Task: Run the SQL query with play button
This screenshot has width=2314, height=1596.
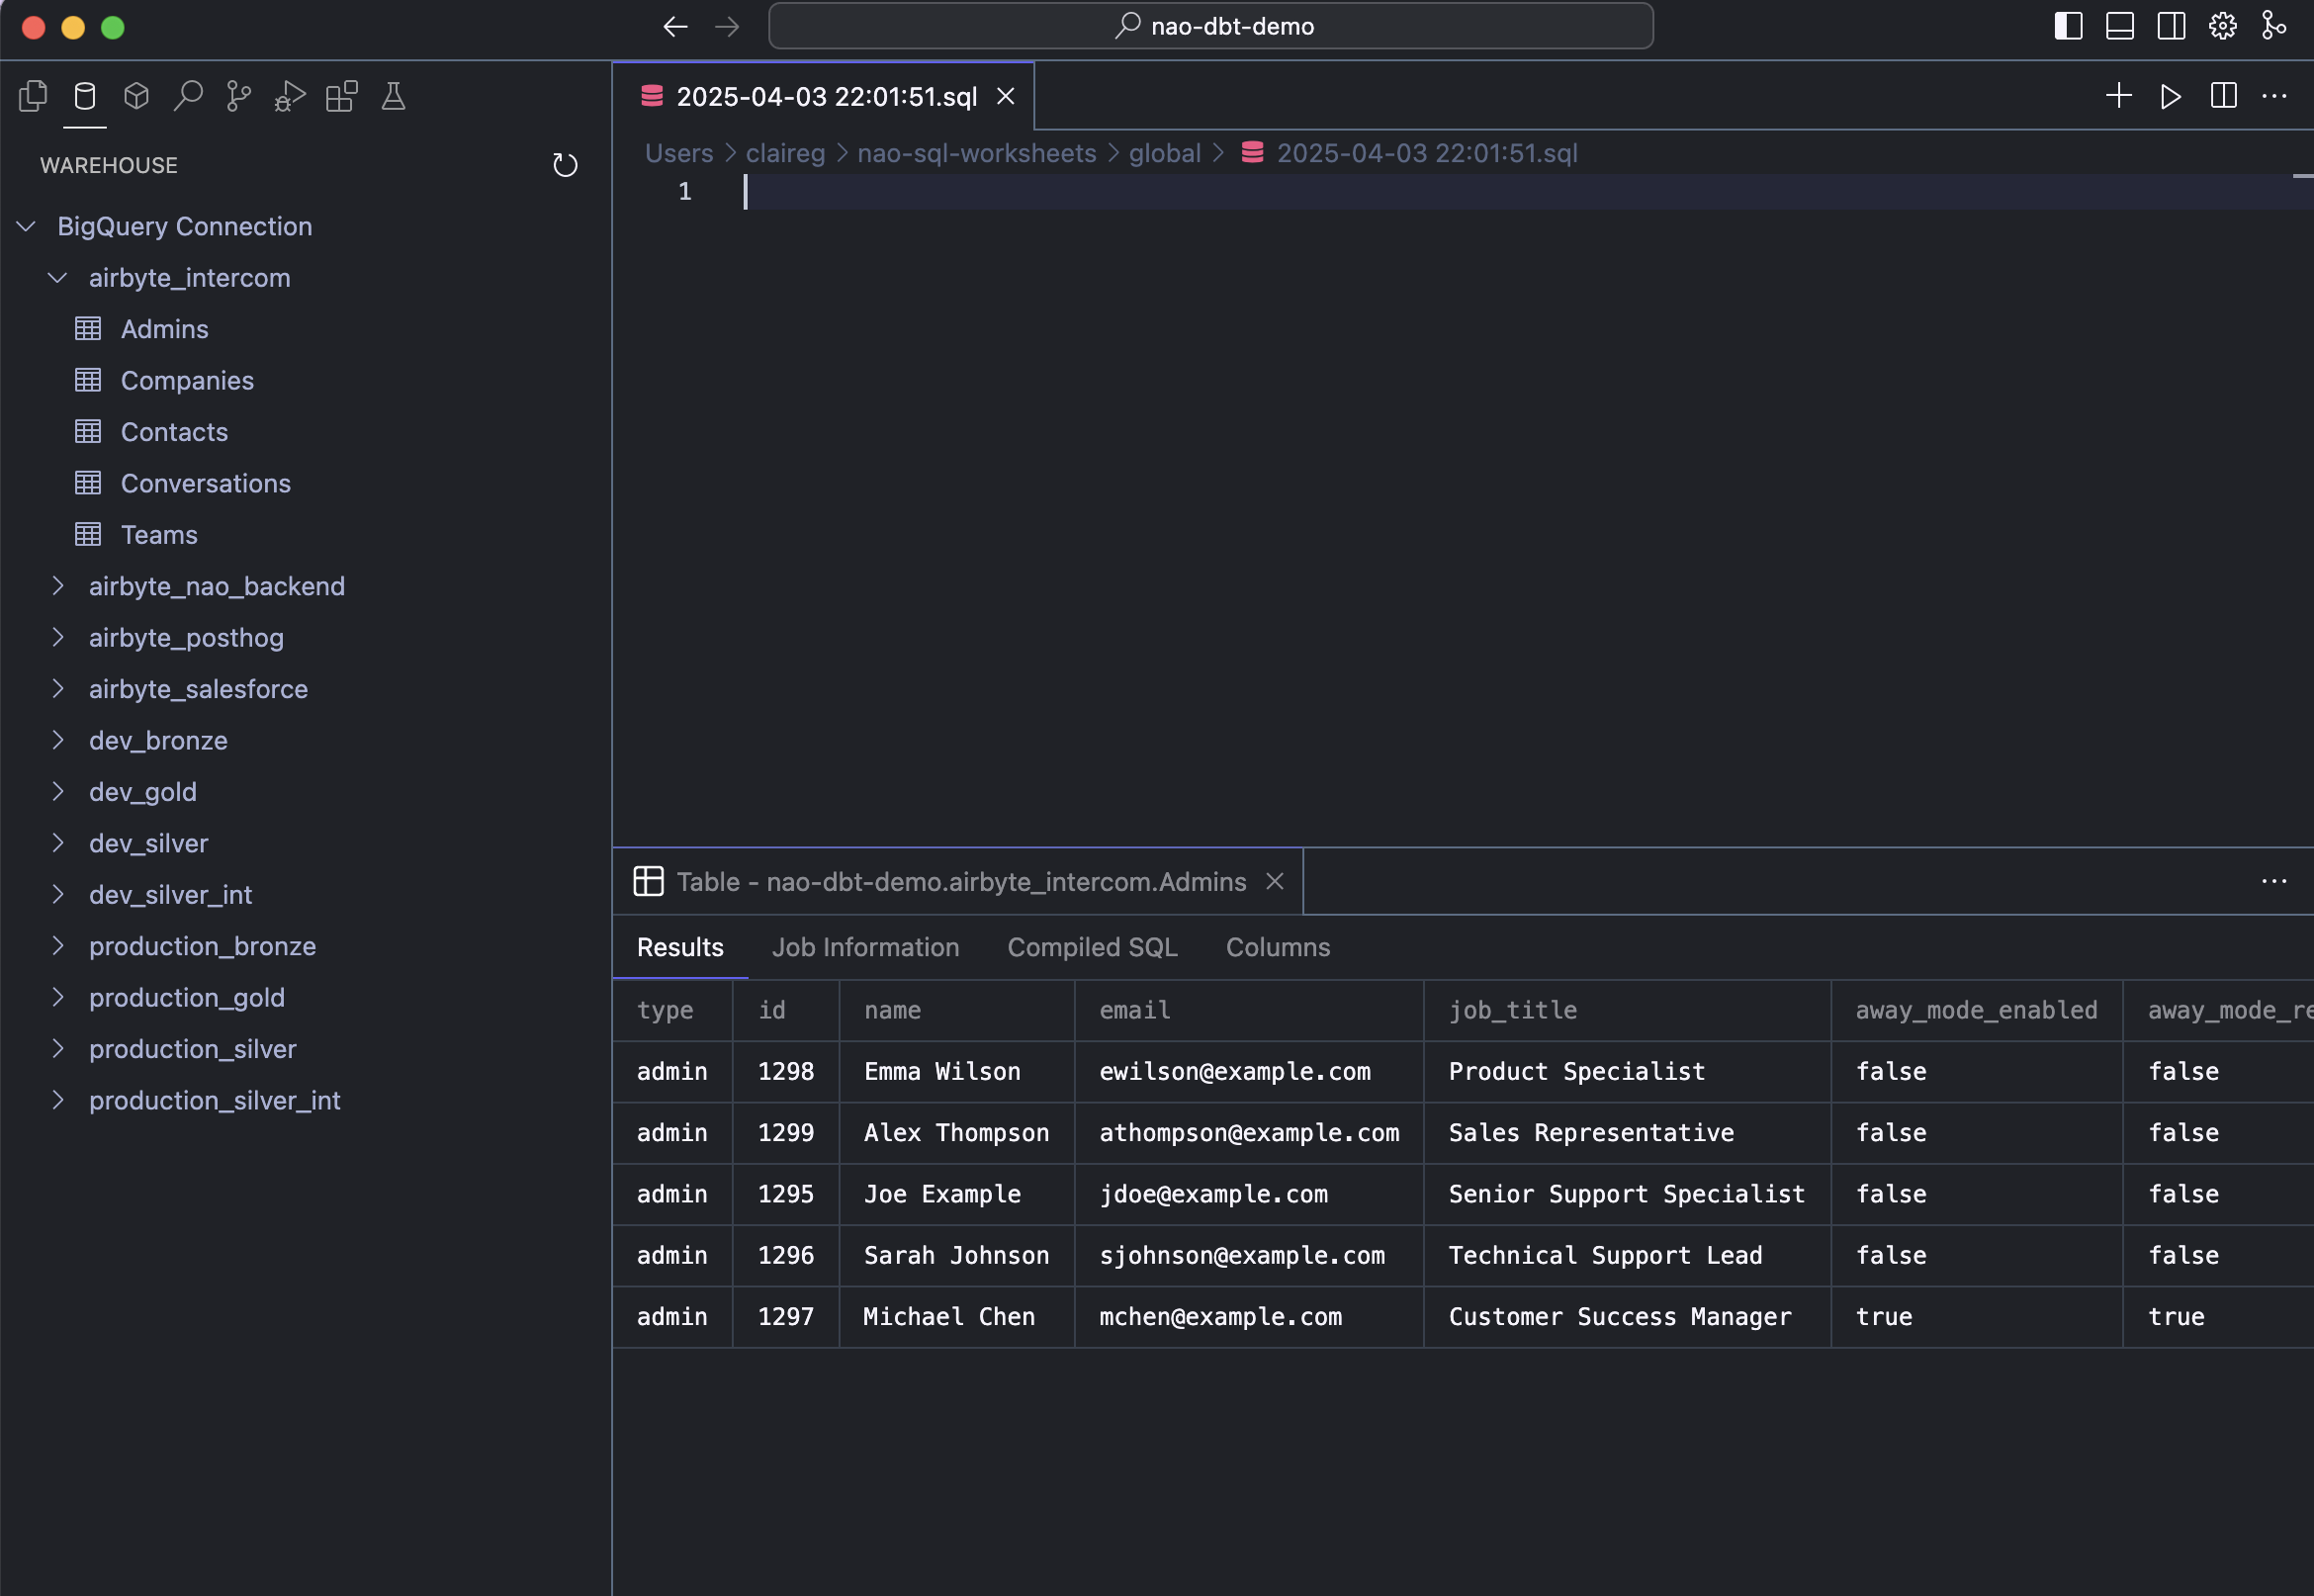Action: click(2170, 96)
